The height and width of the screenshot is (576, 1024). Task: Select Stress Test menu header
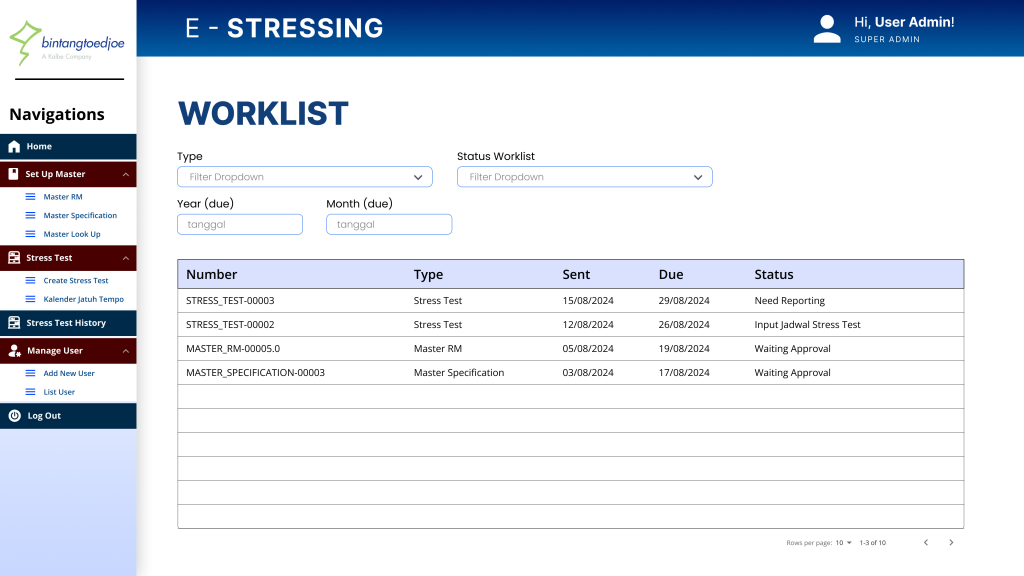(68, 258)
